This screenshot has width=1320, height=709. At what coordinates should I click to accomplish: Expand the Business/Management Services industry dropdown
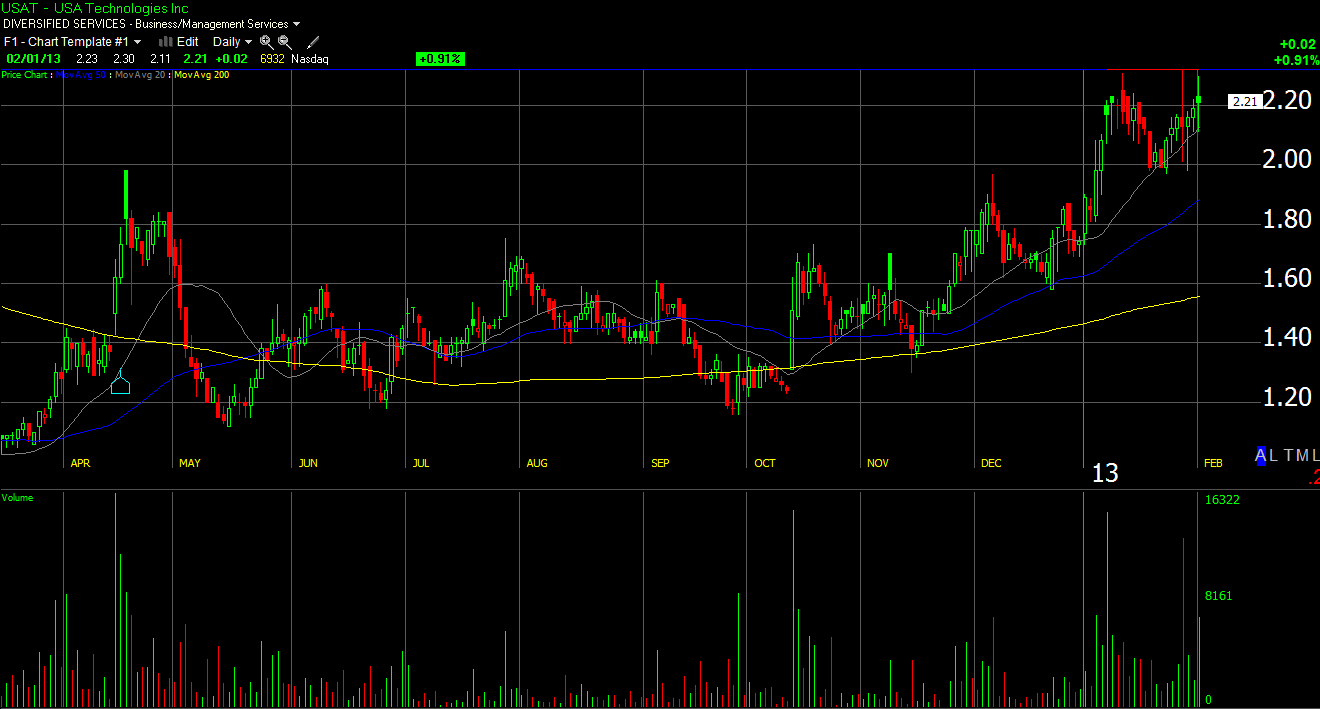coord(297,24)
